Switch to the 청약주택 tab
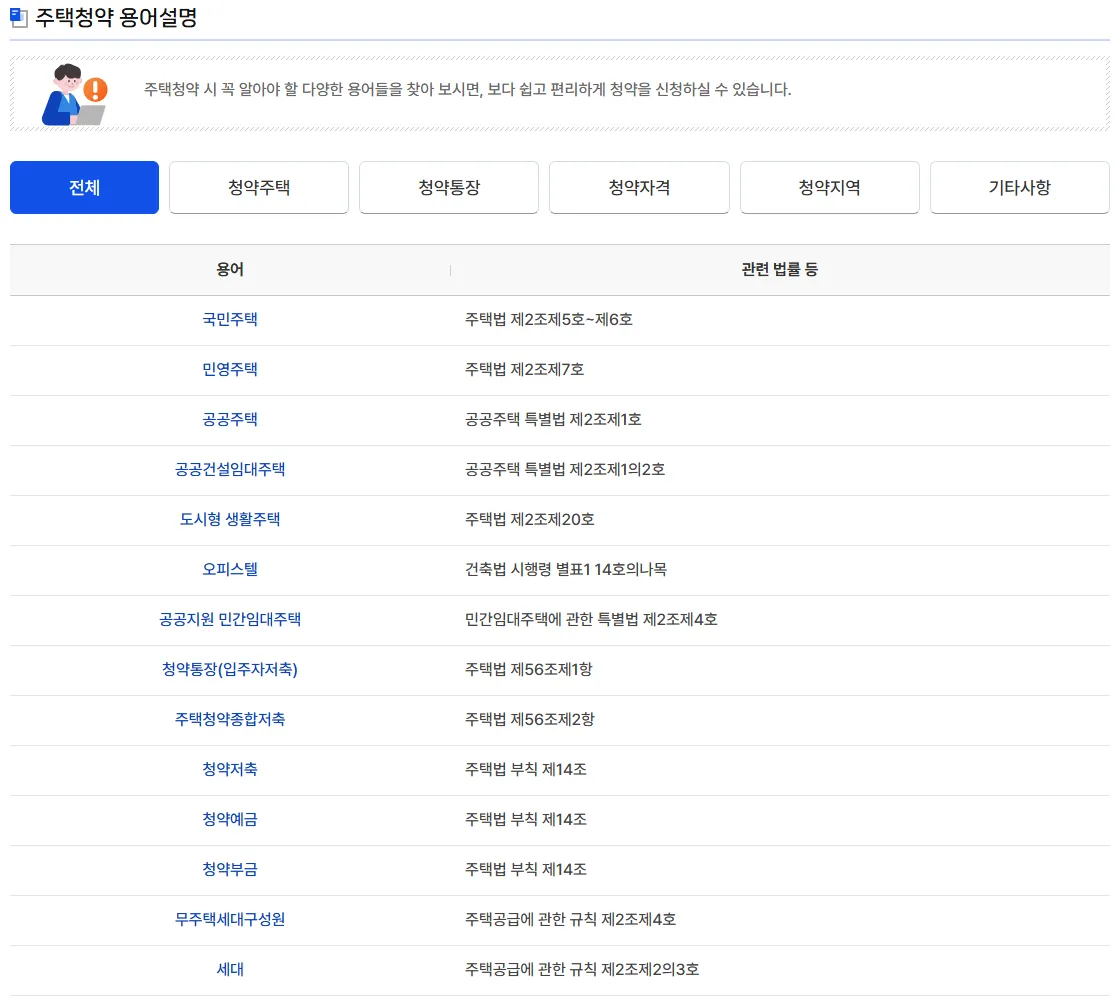Image resolution: width=1120 pixels, height=1000 pixels. pyautogui.click(x=259, y=187)
